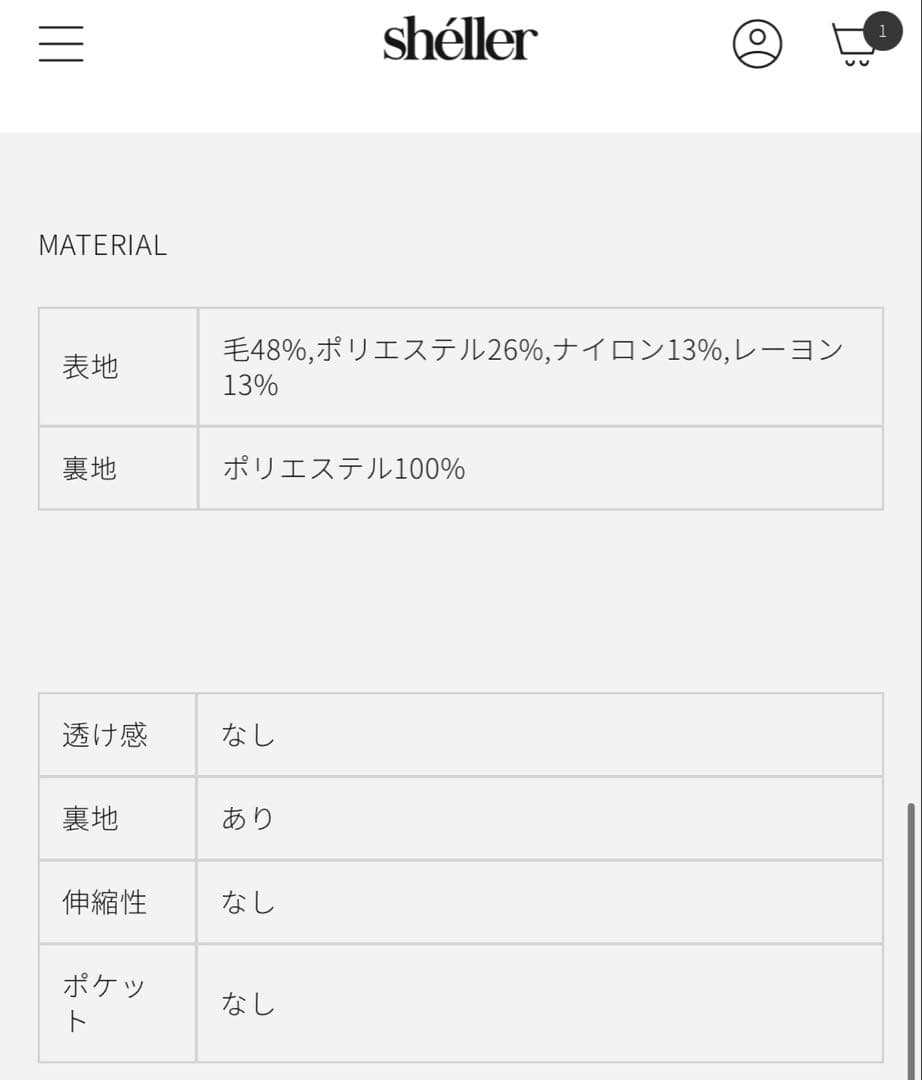Go home via the shéller logo
This screenshot has height=1080, width=922.
click(x=460, y=41)
